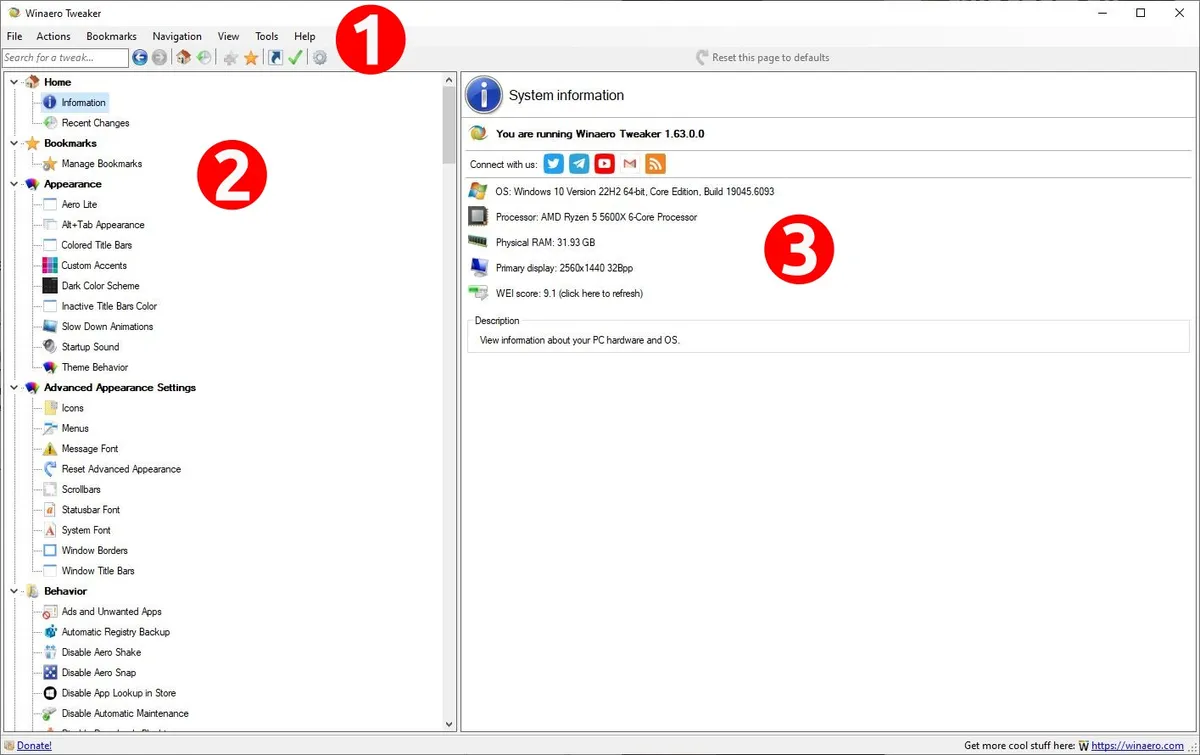Viewport: 1200px width, 755px height.
Task: Click the Search for a tweak input field
Action: tap(64, 57)
